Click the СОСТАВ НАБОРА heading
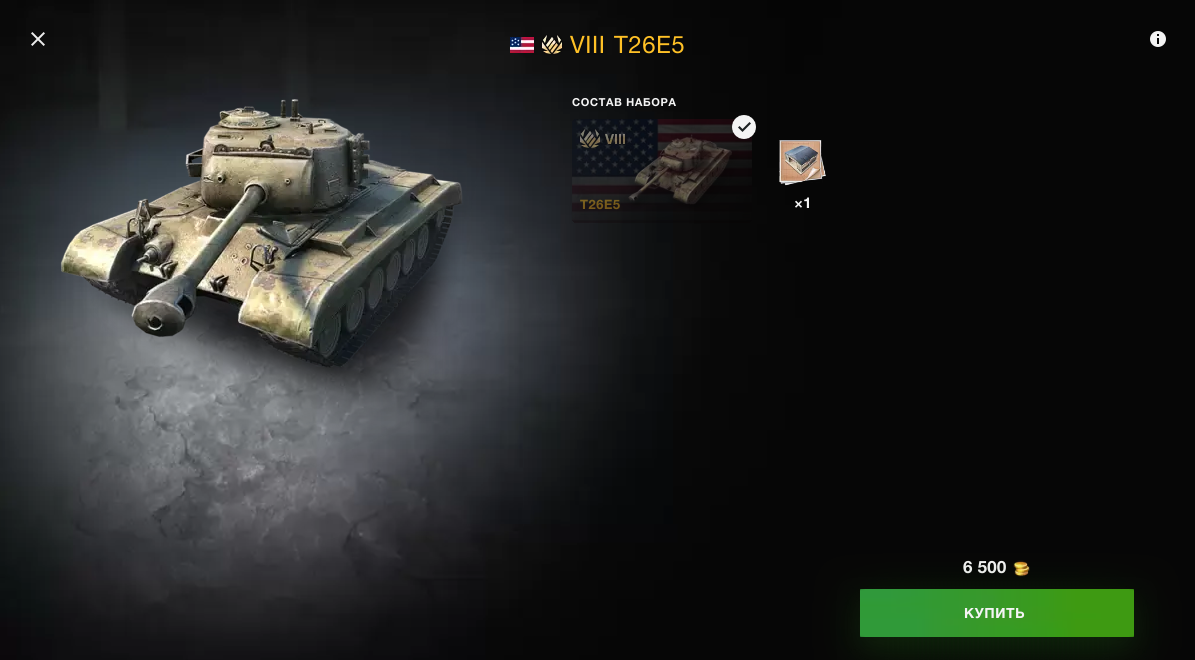The width and height of the screenshot is (1195, 660). 623,102
